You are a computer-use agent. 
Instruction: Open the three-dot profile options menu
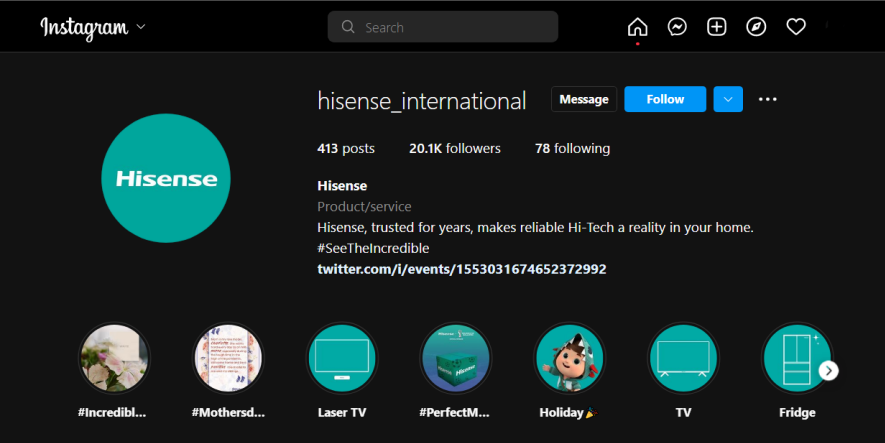click(768, 99)
